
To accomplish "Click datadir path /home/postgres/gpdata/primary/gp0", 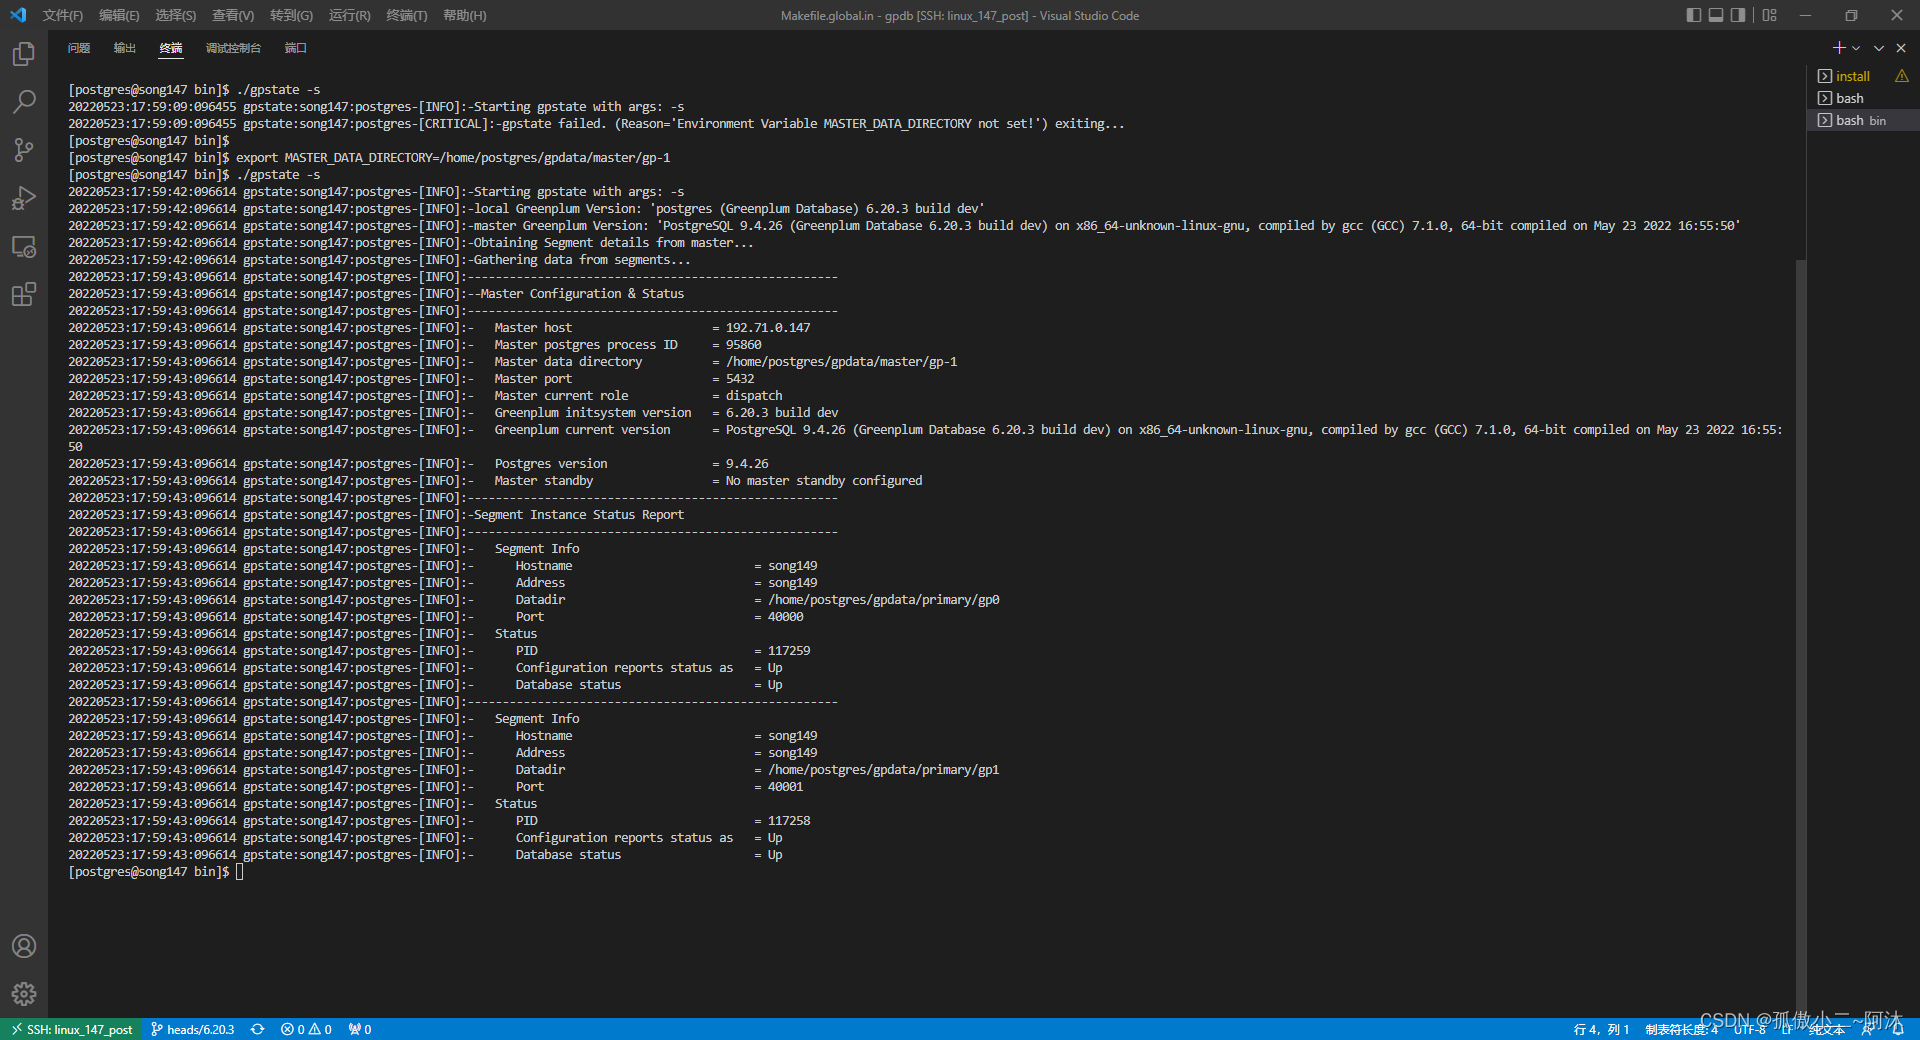I will pos(883,600).
